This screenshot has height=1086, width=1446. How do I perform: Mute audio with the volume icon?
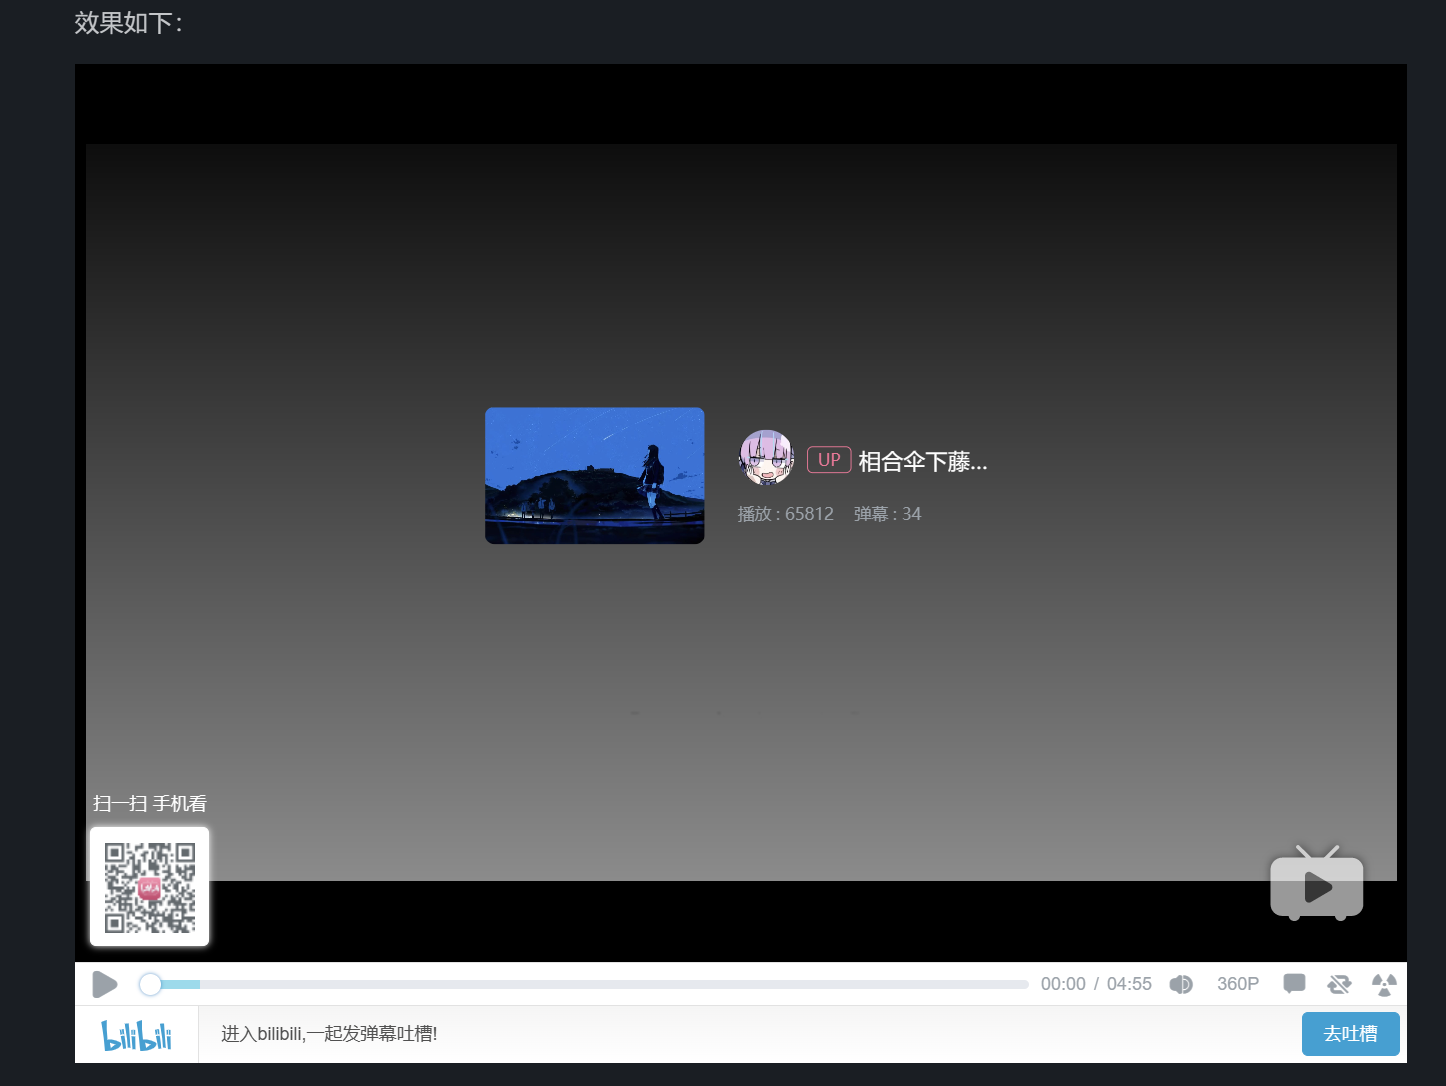pos(1181,984)
